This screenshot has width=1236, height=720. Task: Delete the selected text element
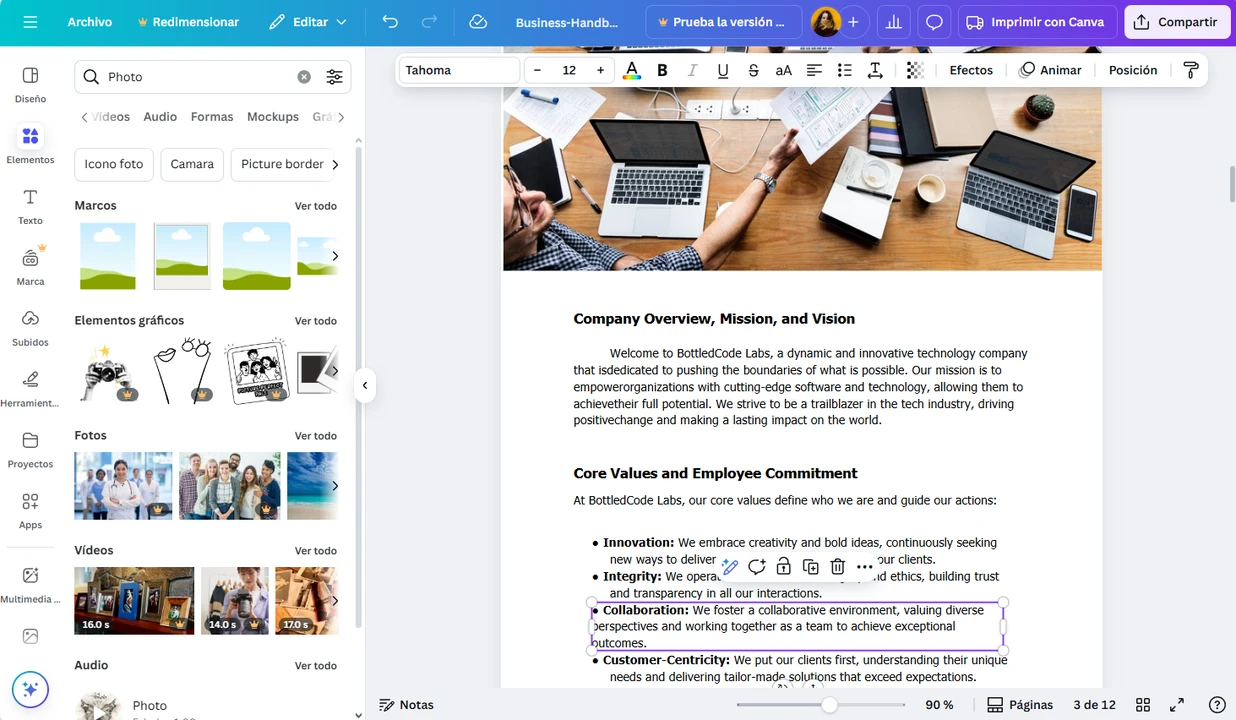(x=838, y=567)
